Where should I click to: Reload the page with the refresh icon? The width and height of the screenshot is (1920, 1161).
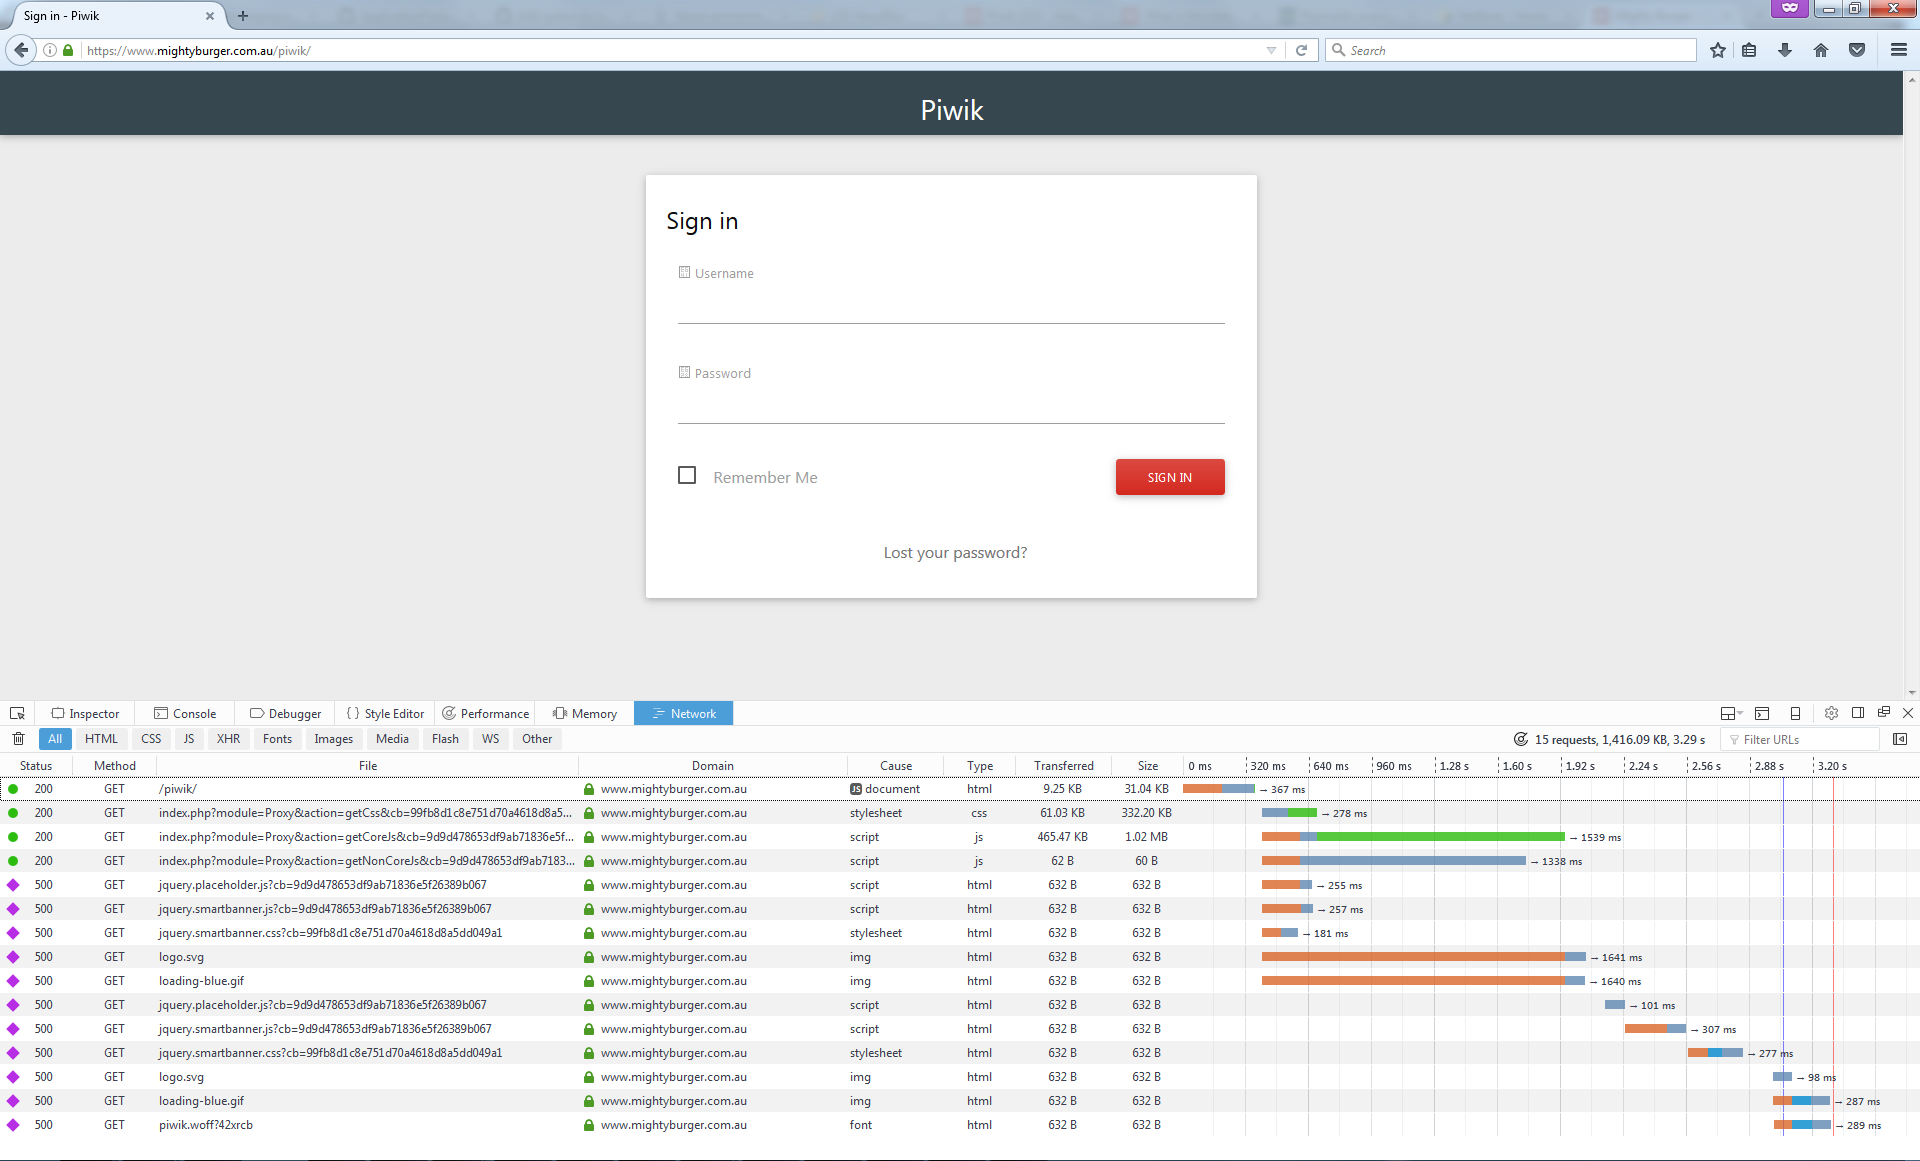point(1301,50)
